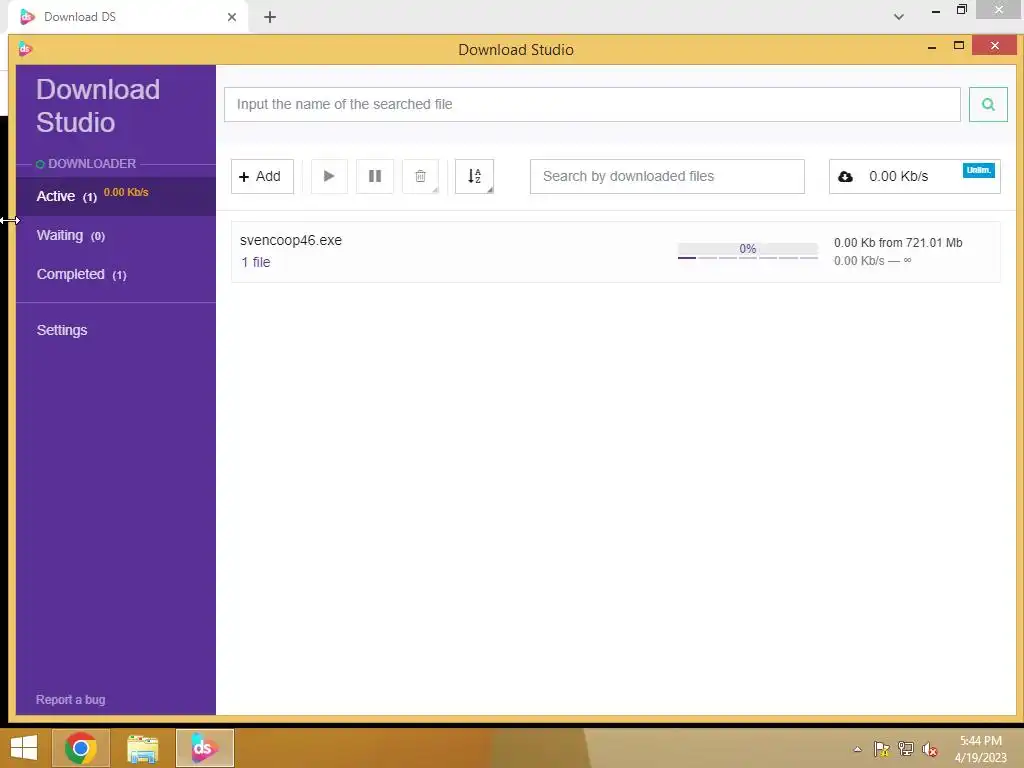The width and height of the screenshot is (1024, 768).
Task: Click the green search magnifier button
Action: tap(988, 104)
